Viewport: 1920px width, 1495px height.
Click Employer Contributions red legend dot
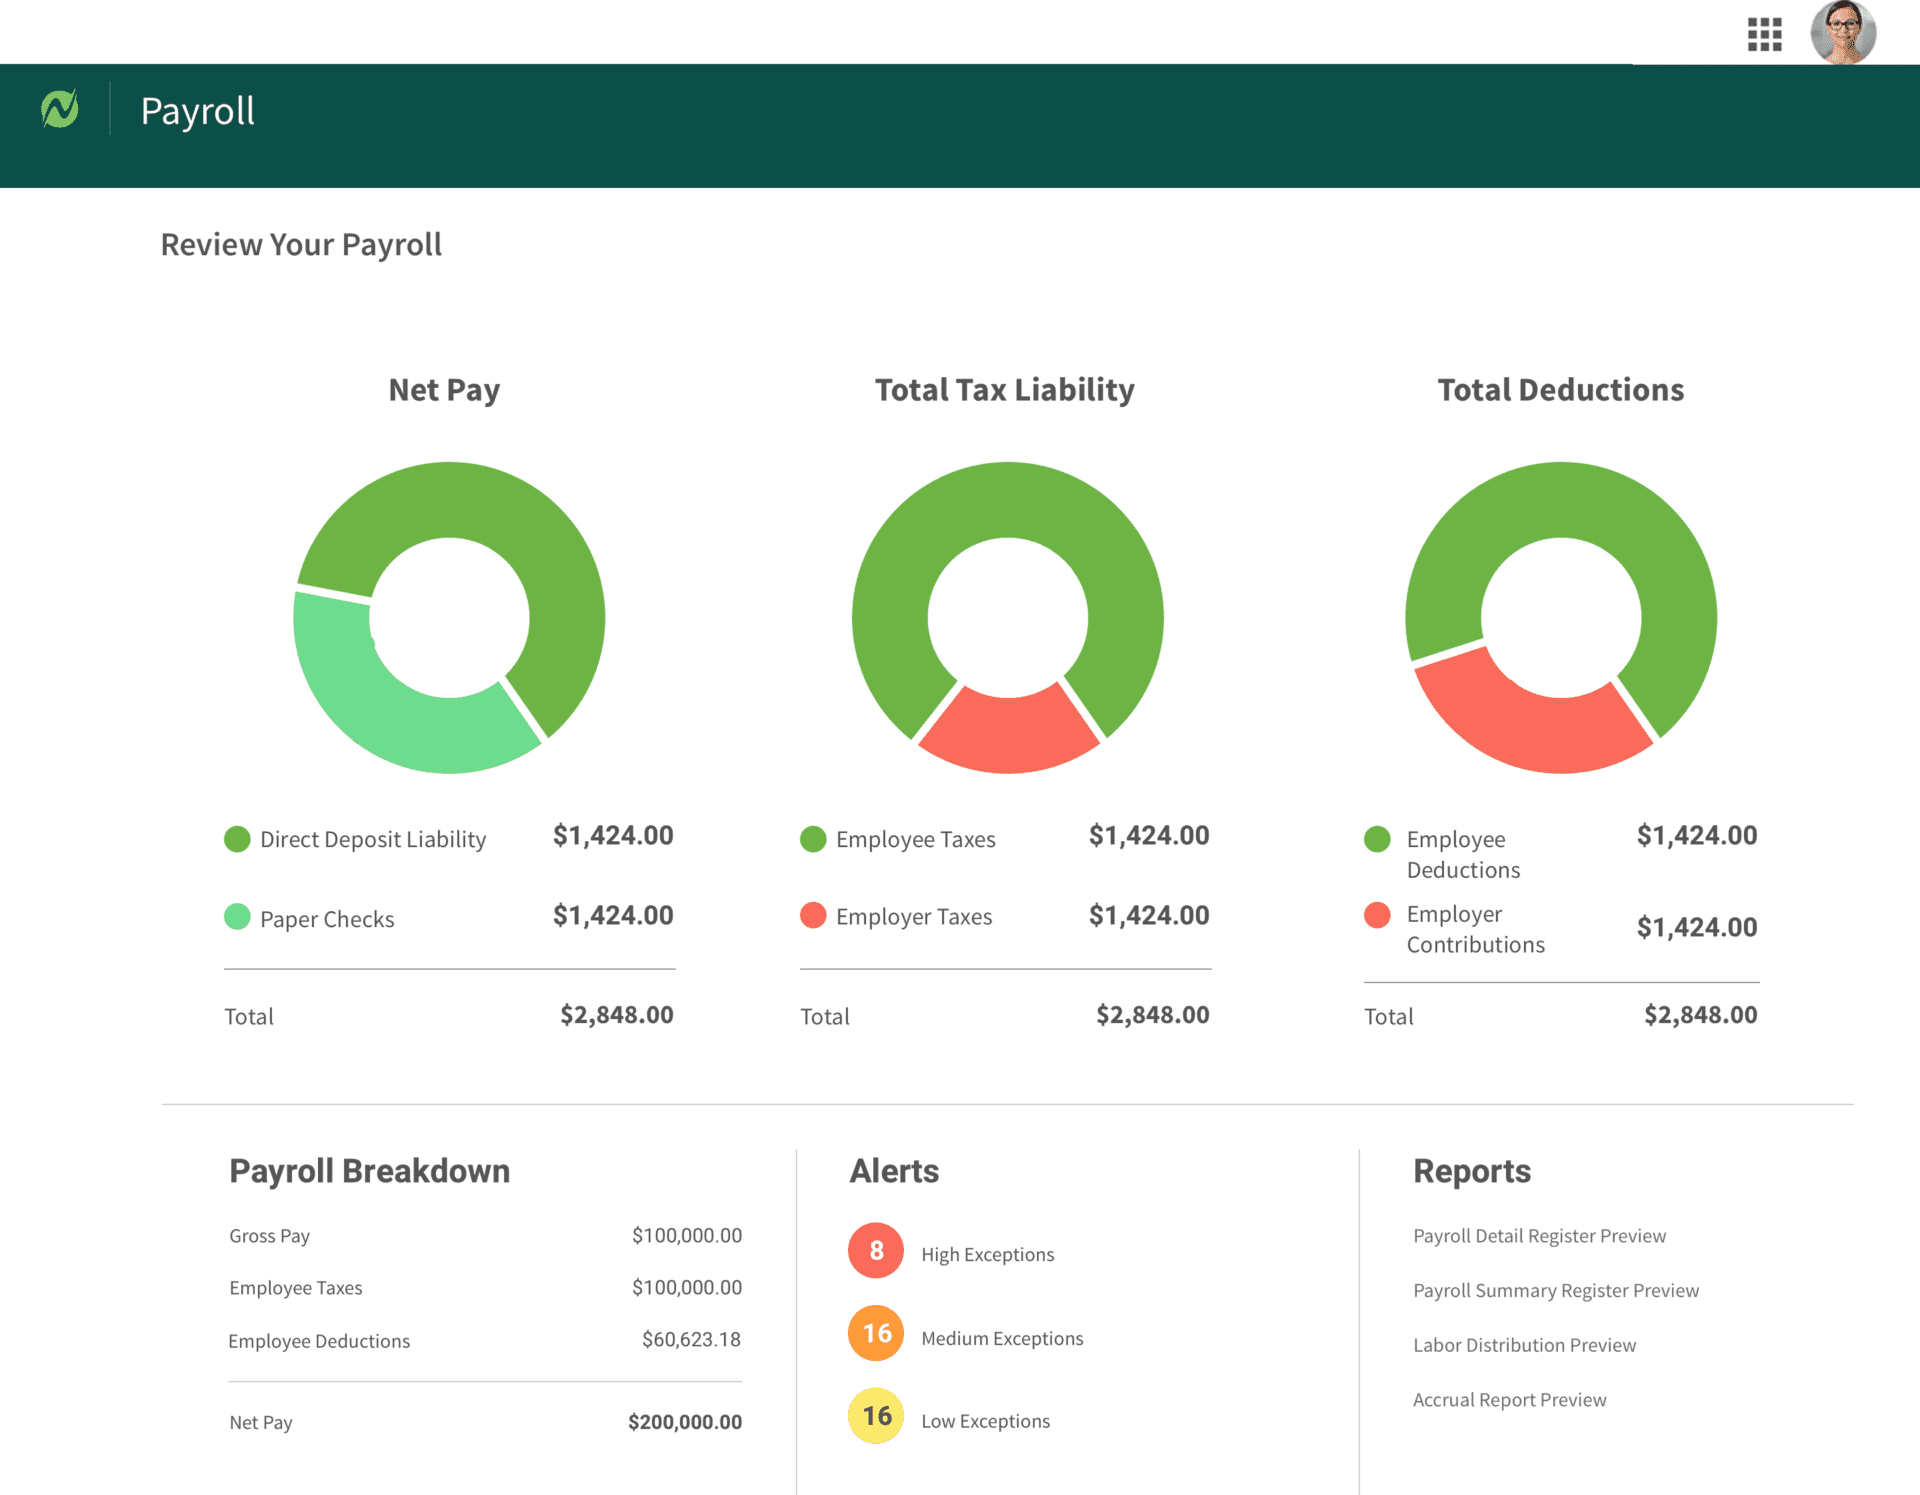click(1377, 915)
